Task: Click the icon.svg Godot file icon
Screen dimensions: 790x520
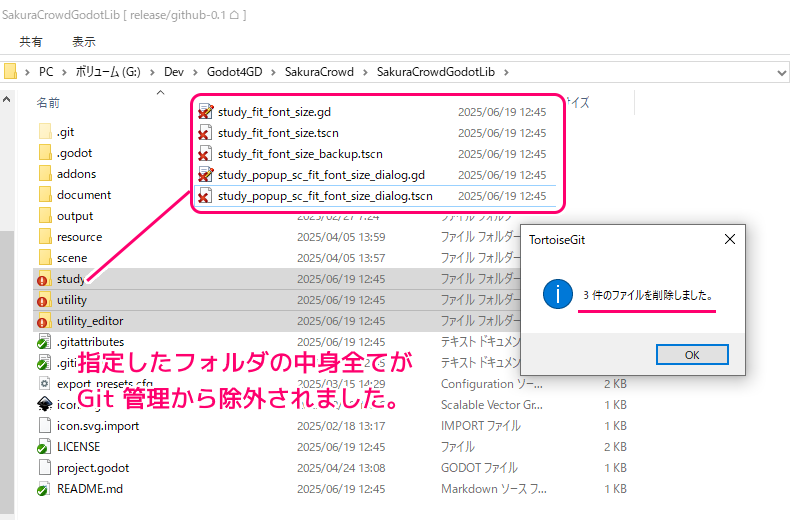Action: [43, 405]
